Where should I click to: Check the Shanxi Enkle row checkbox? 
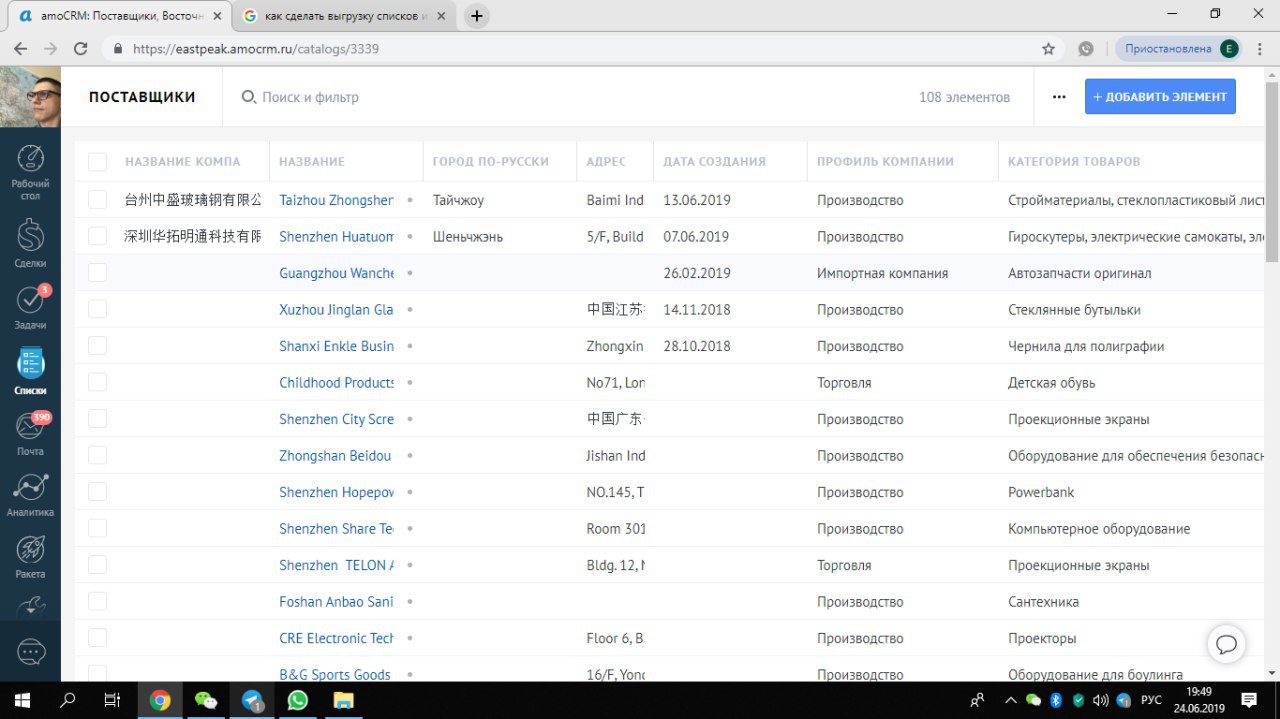pos(97,346)
